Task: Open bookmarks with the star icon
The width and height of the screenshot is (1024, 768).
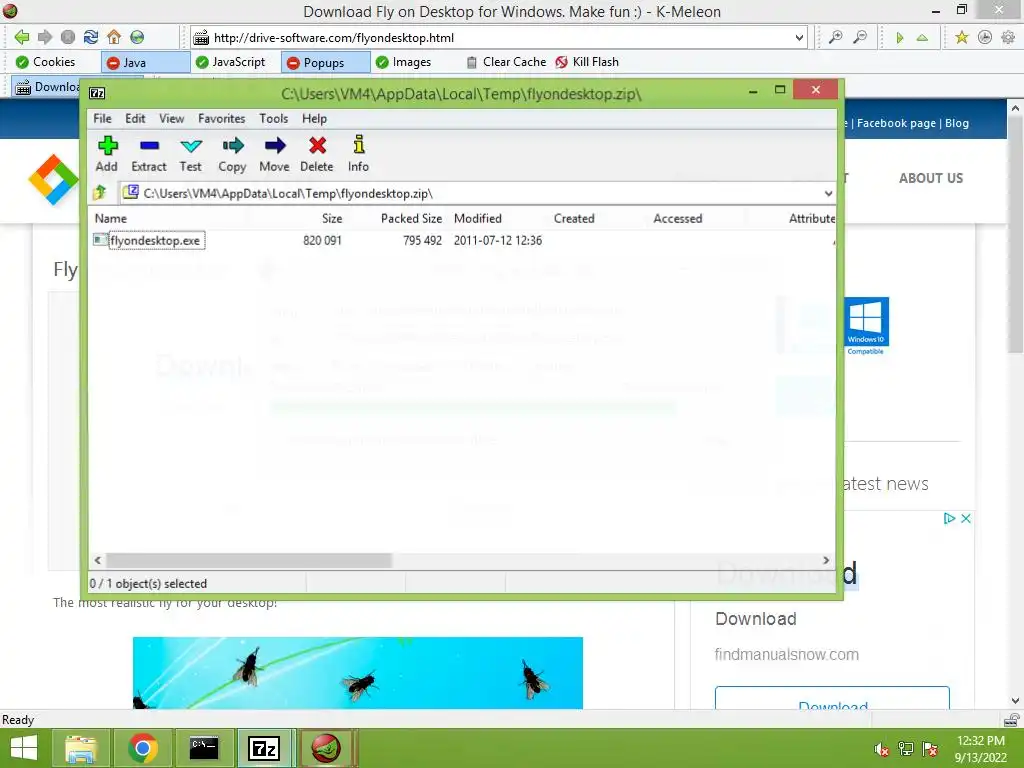Action: [961, 37]
